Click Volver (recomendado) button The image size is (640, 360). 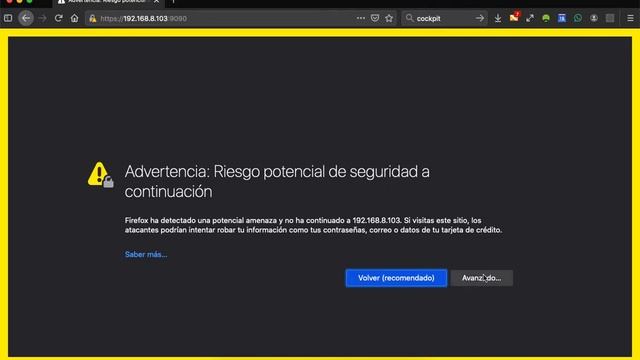pyautogui.click(x=396, y=278)
